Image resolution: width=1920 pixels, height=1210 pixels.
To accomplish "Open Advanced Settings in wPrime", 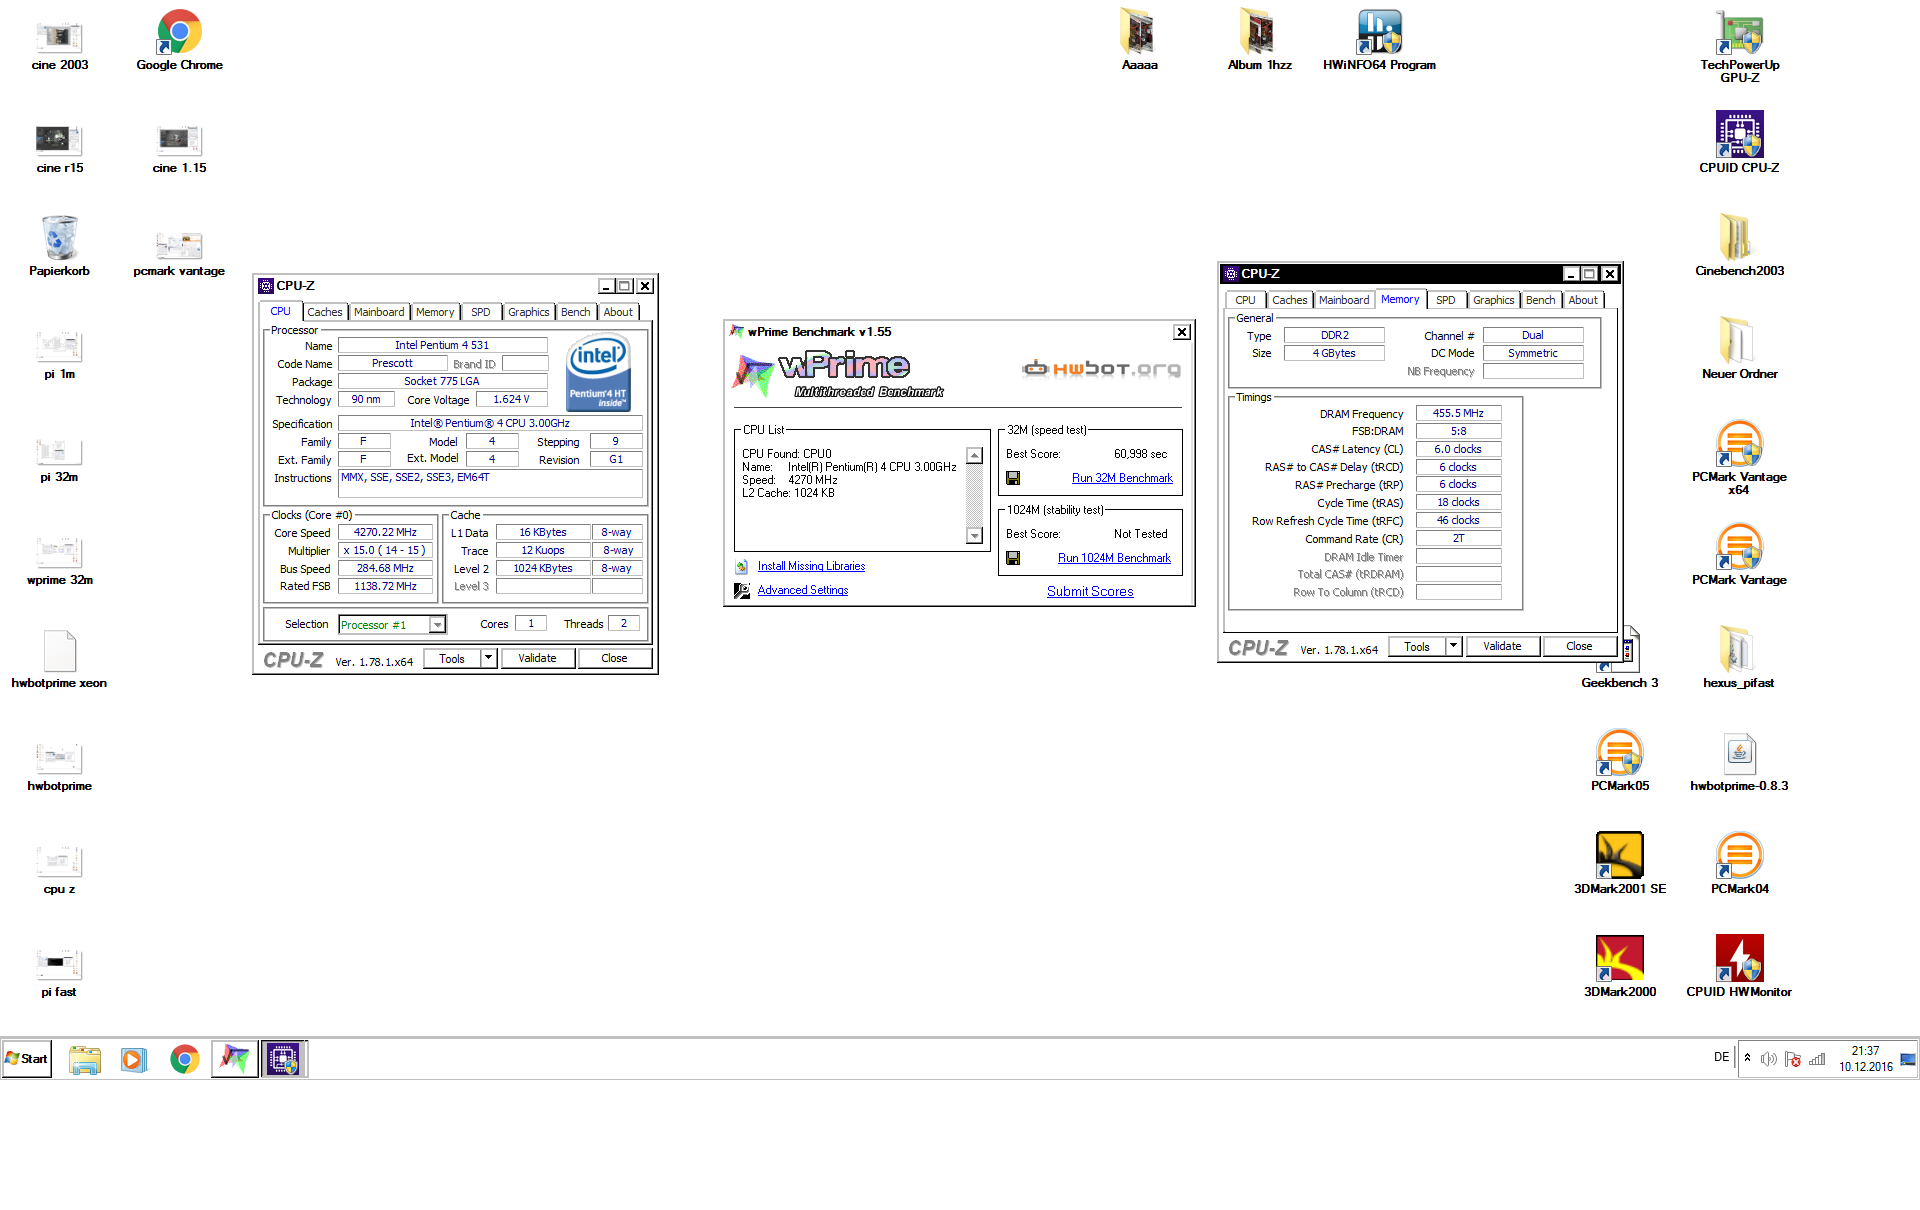I will pyautogui.click(x=802, y=590).
